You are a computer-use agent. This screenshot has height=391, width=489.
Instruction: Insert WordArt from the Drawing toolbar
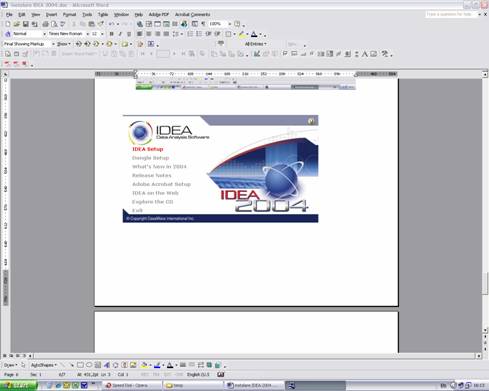pyautogui.click(x=107, y=365)
